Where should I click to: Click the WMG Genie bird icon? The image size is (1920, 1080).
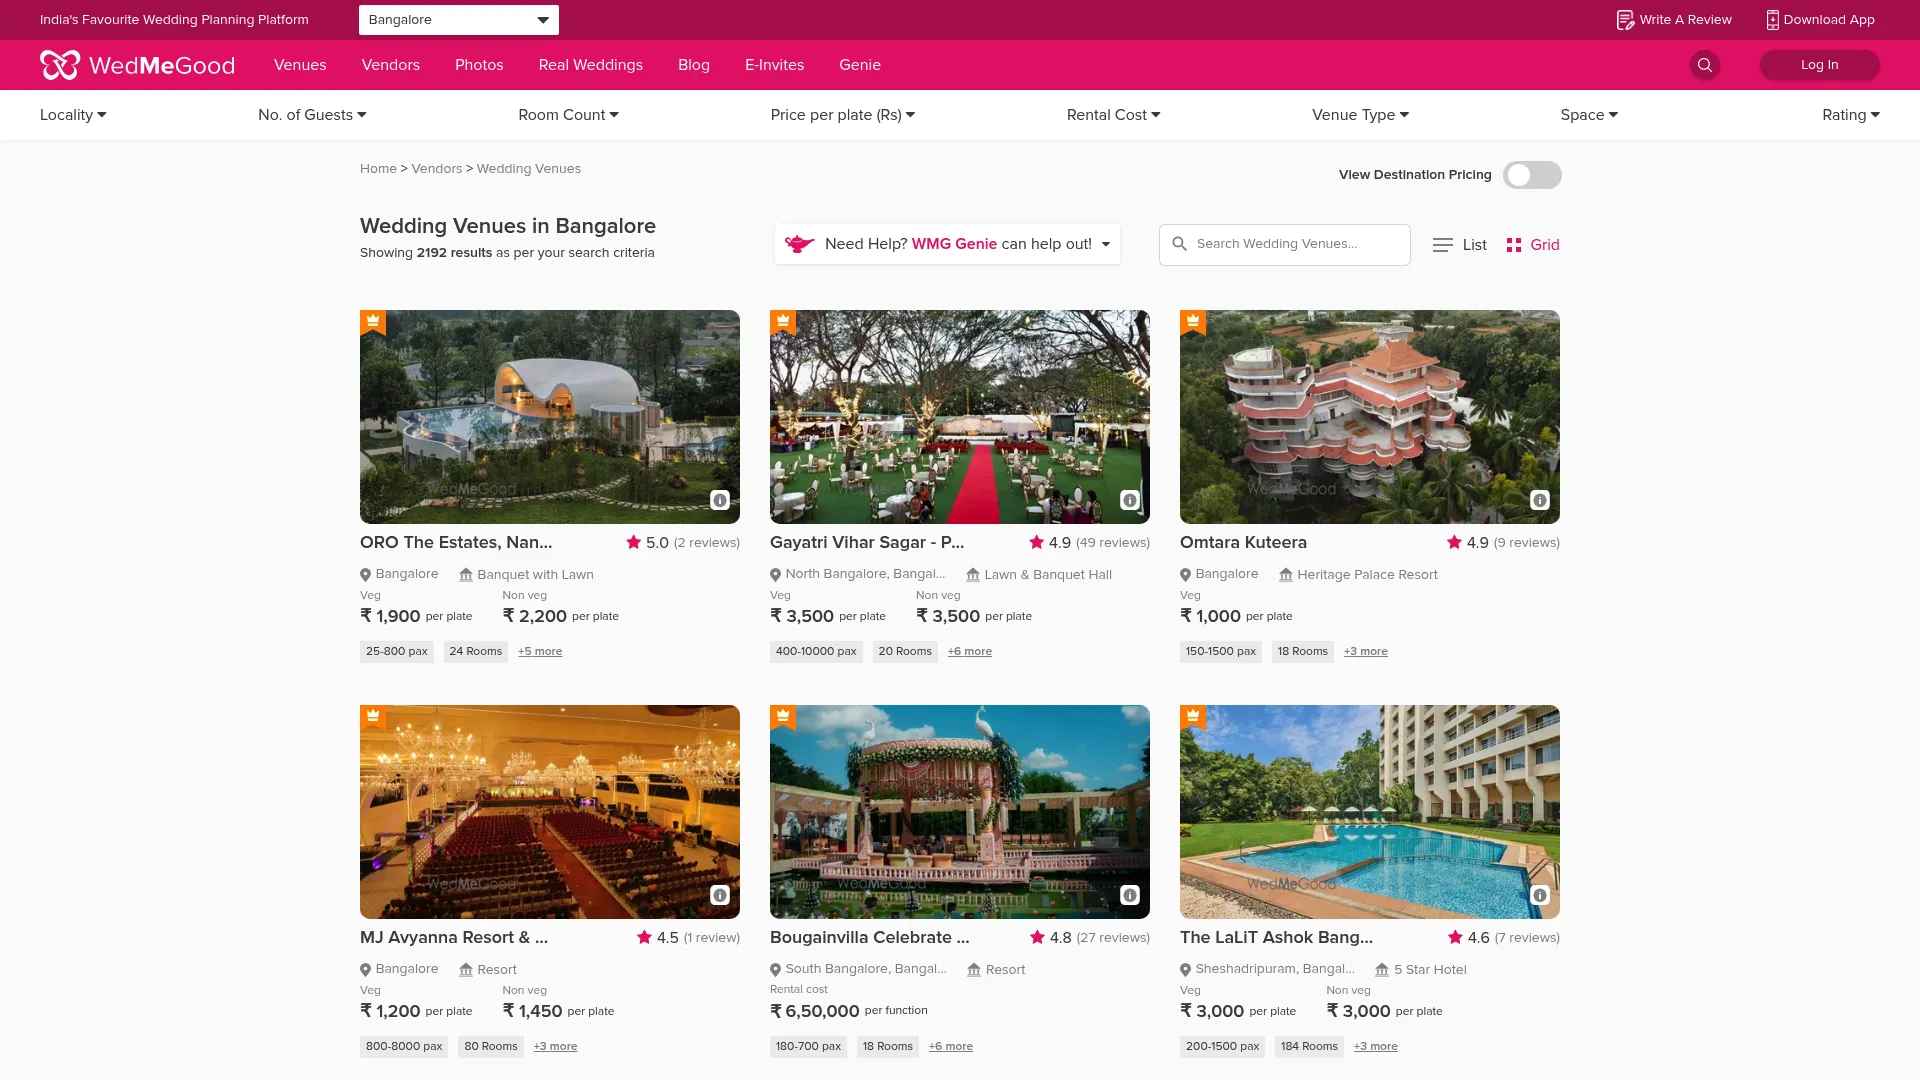pos(800,243)
